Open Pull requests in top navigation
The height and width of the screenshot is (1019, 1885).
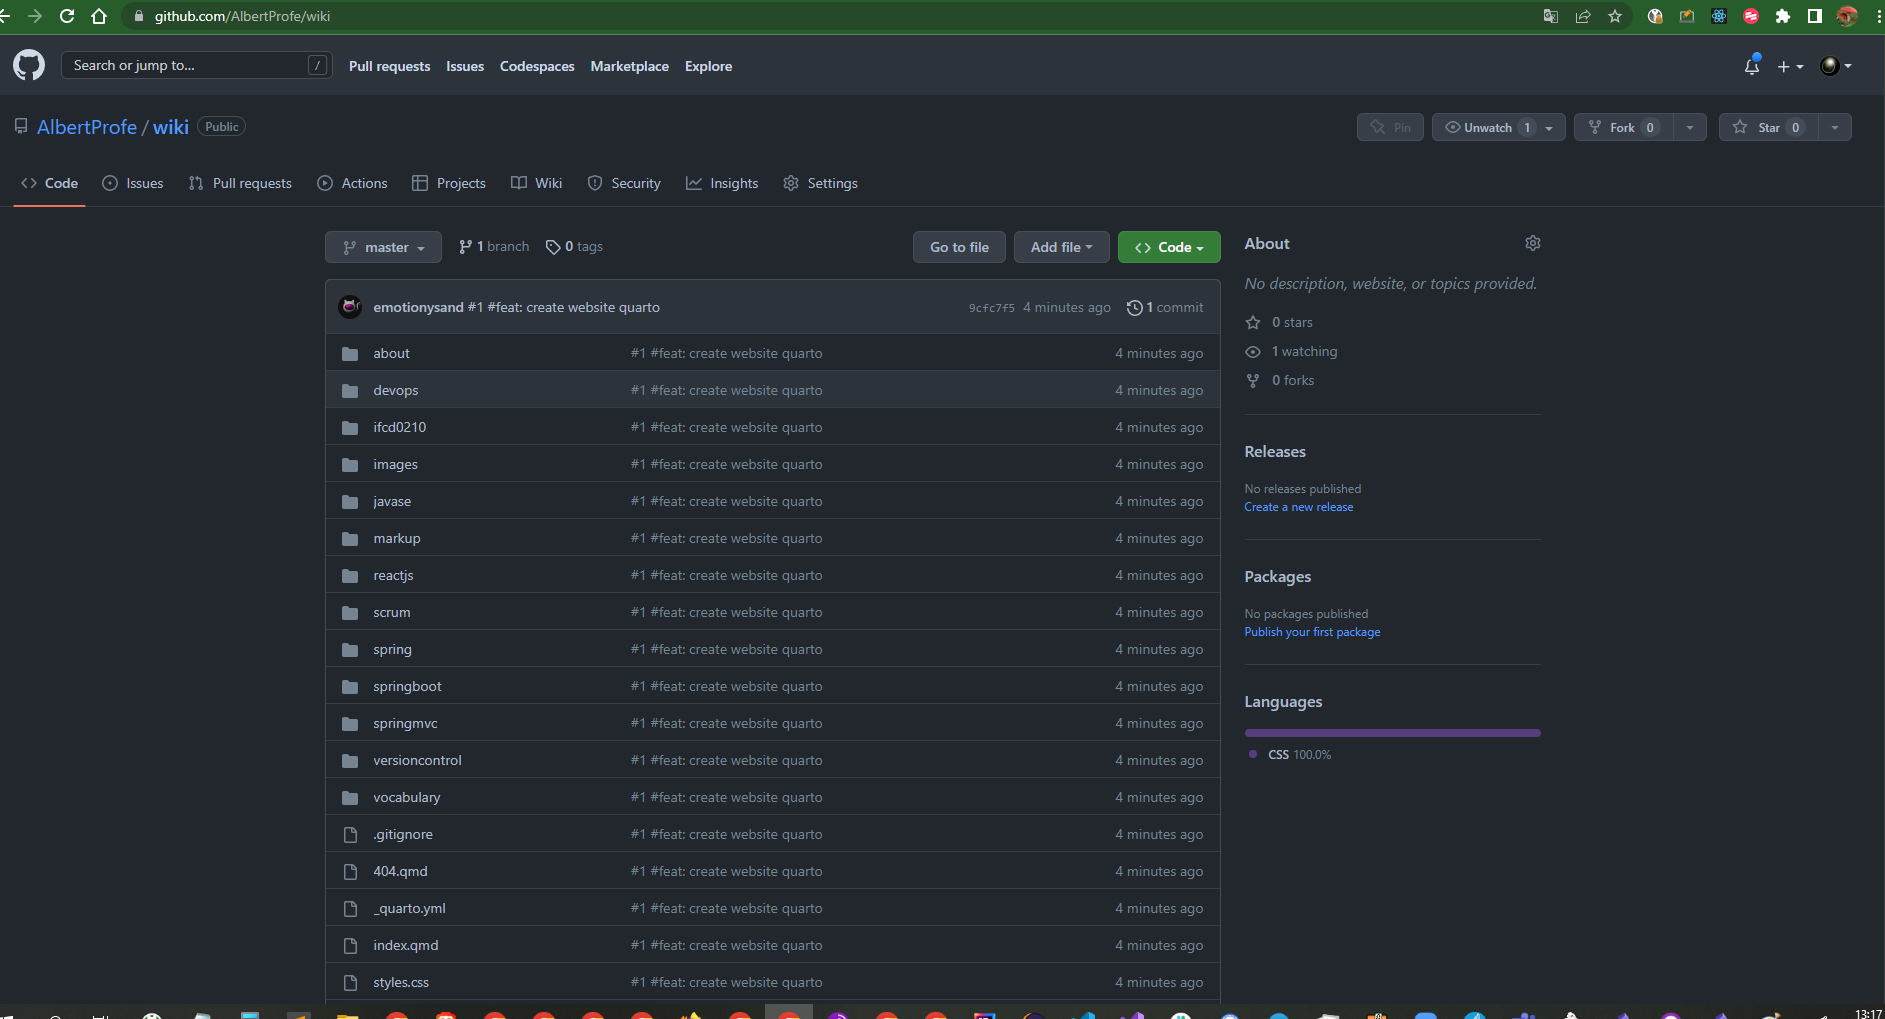point(389,66)
